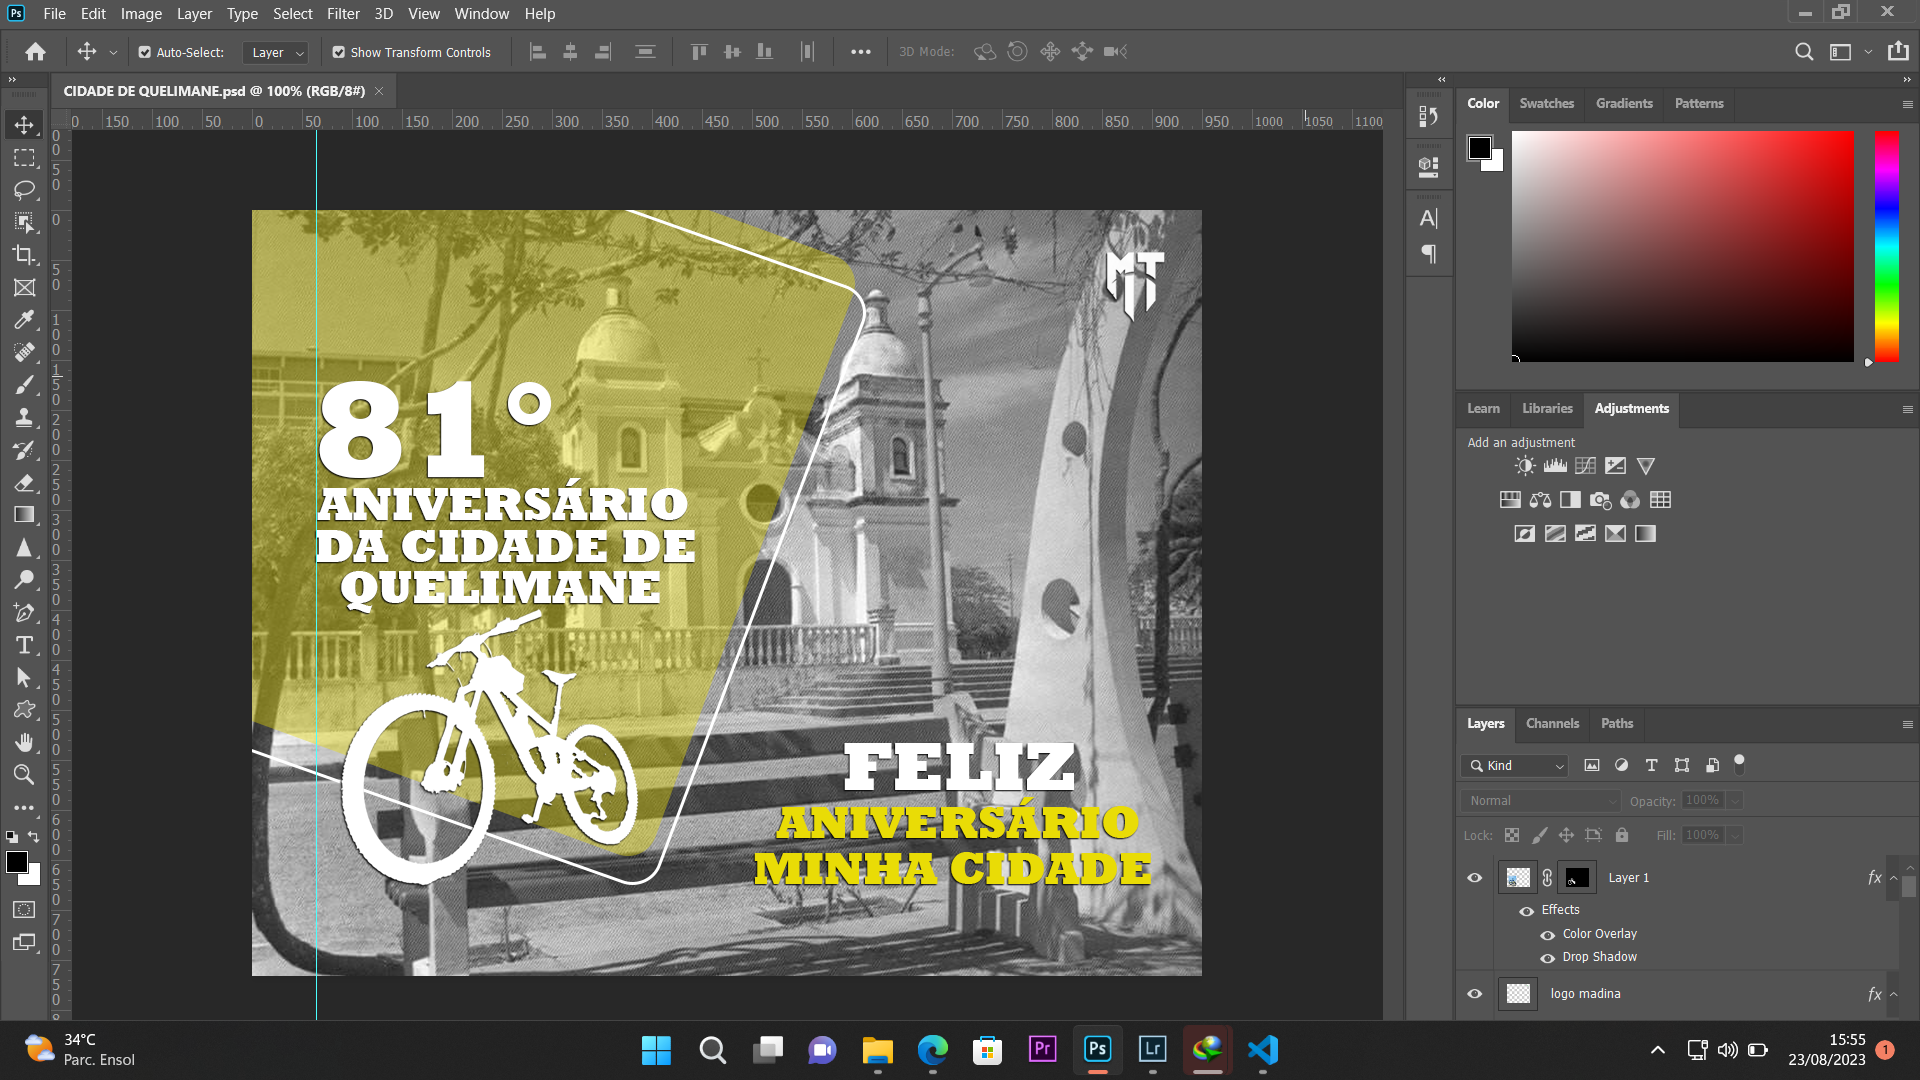Open Premiere Pro from the taskbar
The width and height of the screenshot is (1920, 1080).
(x=1042, y=1049)
